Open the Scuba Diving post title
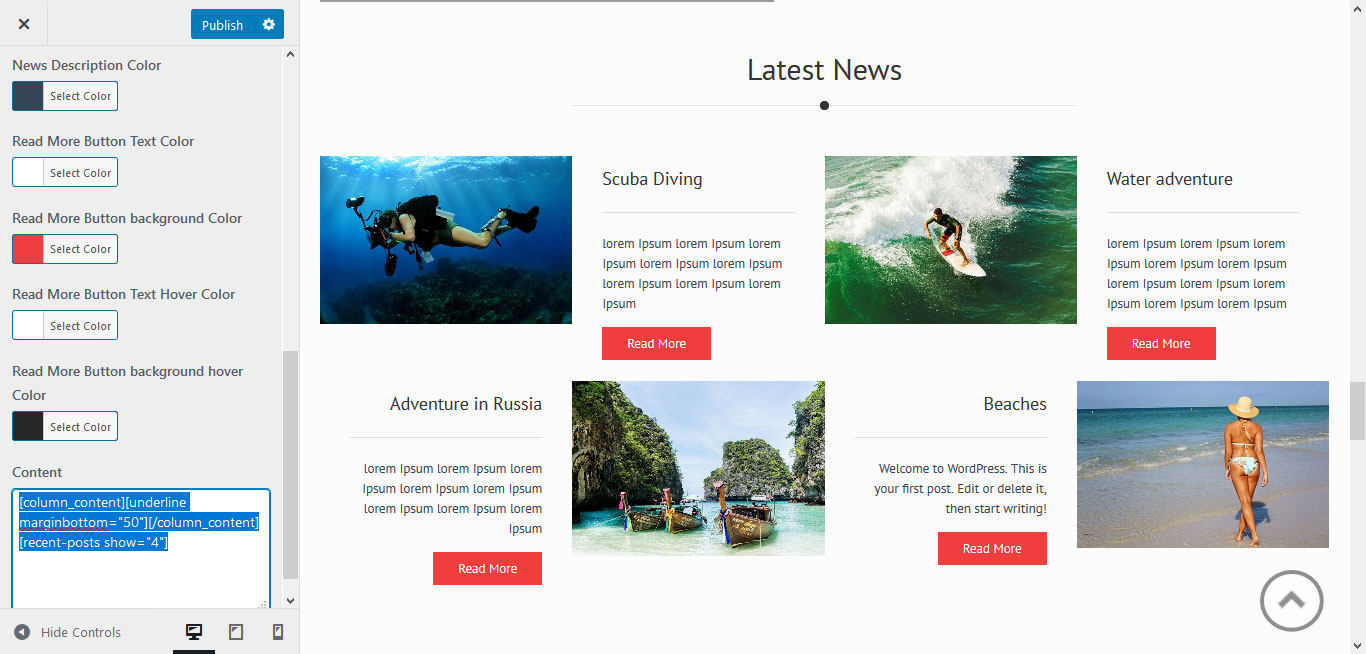The width and height of the screenshot is (1366, 654). click(652, 179)
